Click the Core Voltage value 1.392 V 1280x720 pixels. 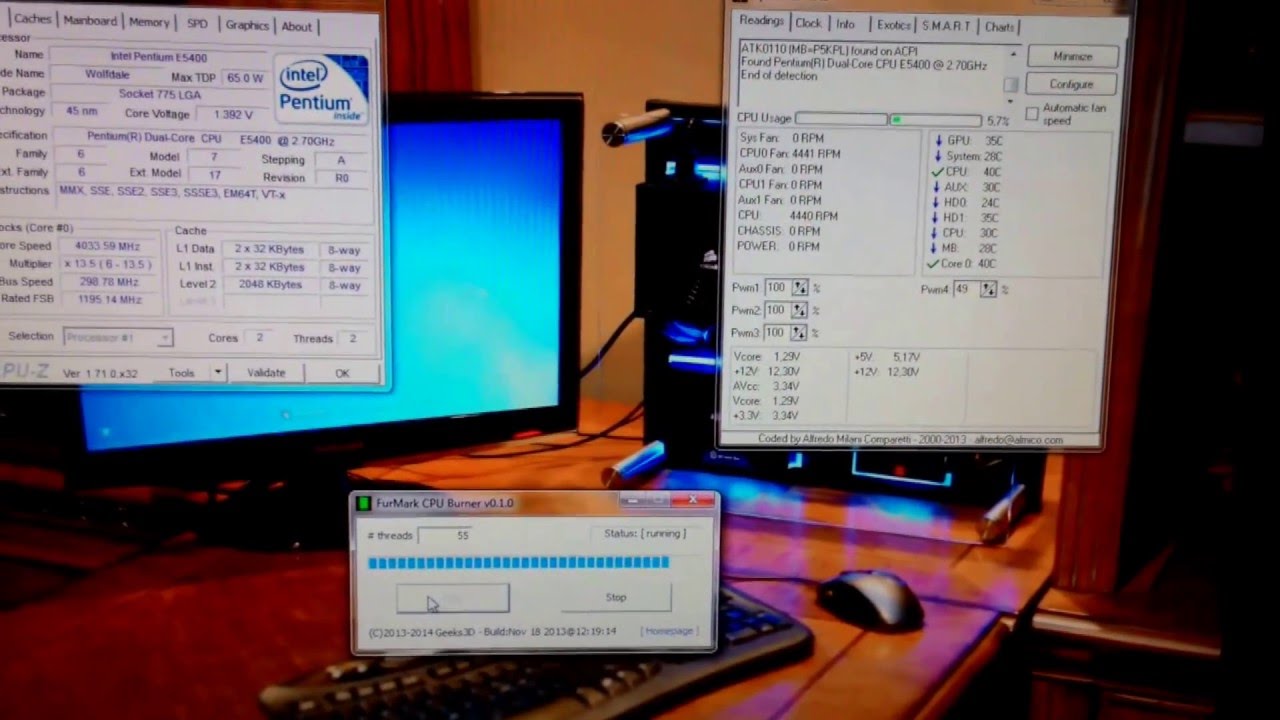click(x=233, y=114)
